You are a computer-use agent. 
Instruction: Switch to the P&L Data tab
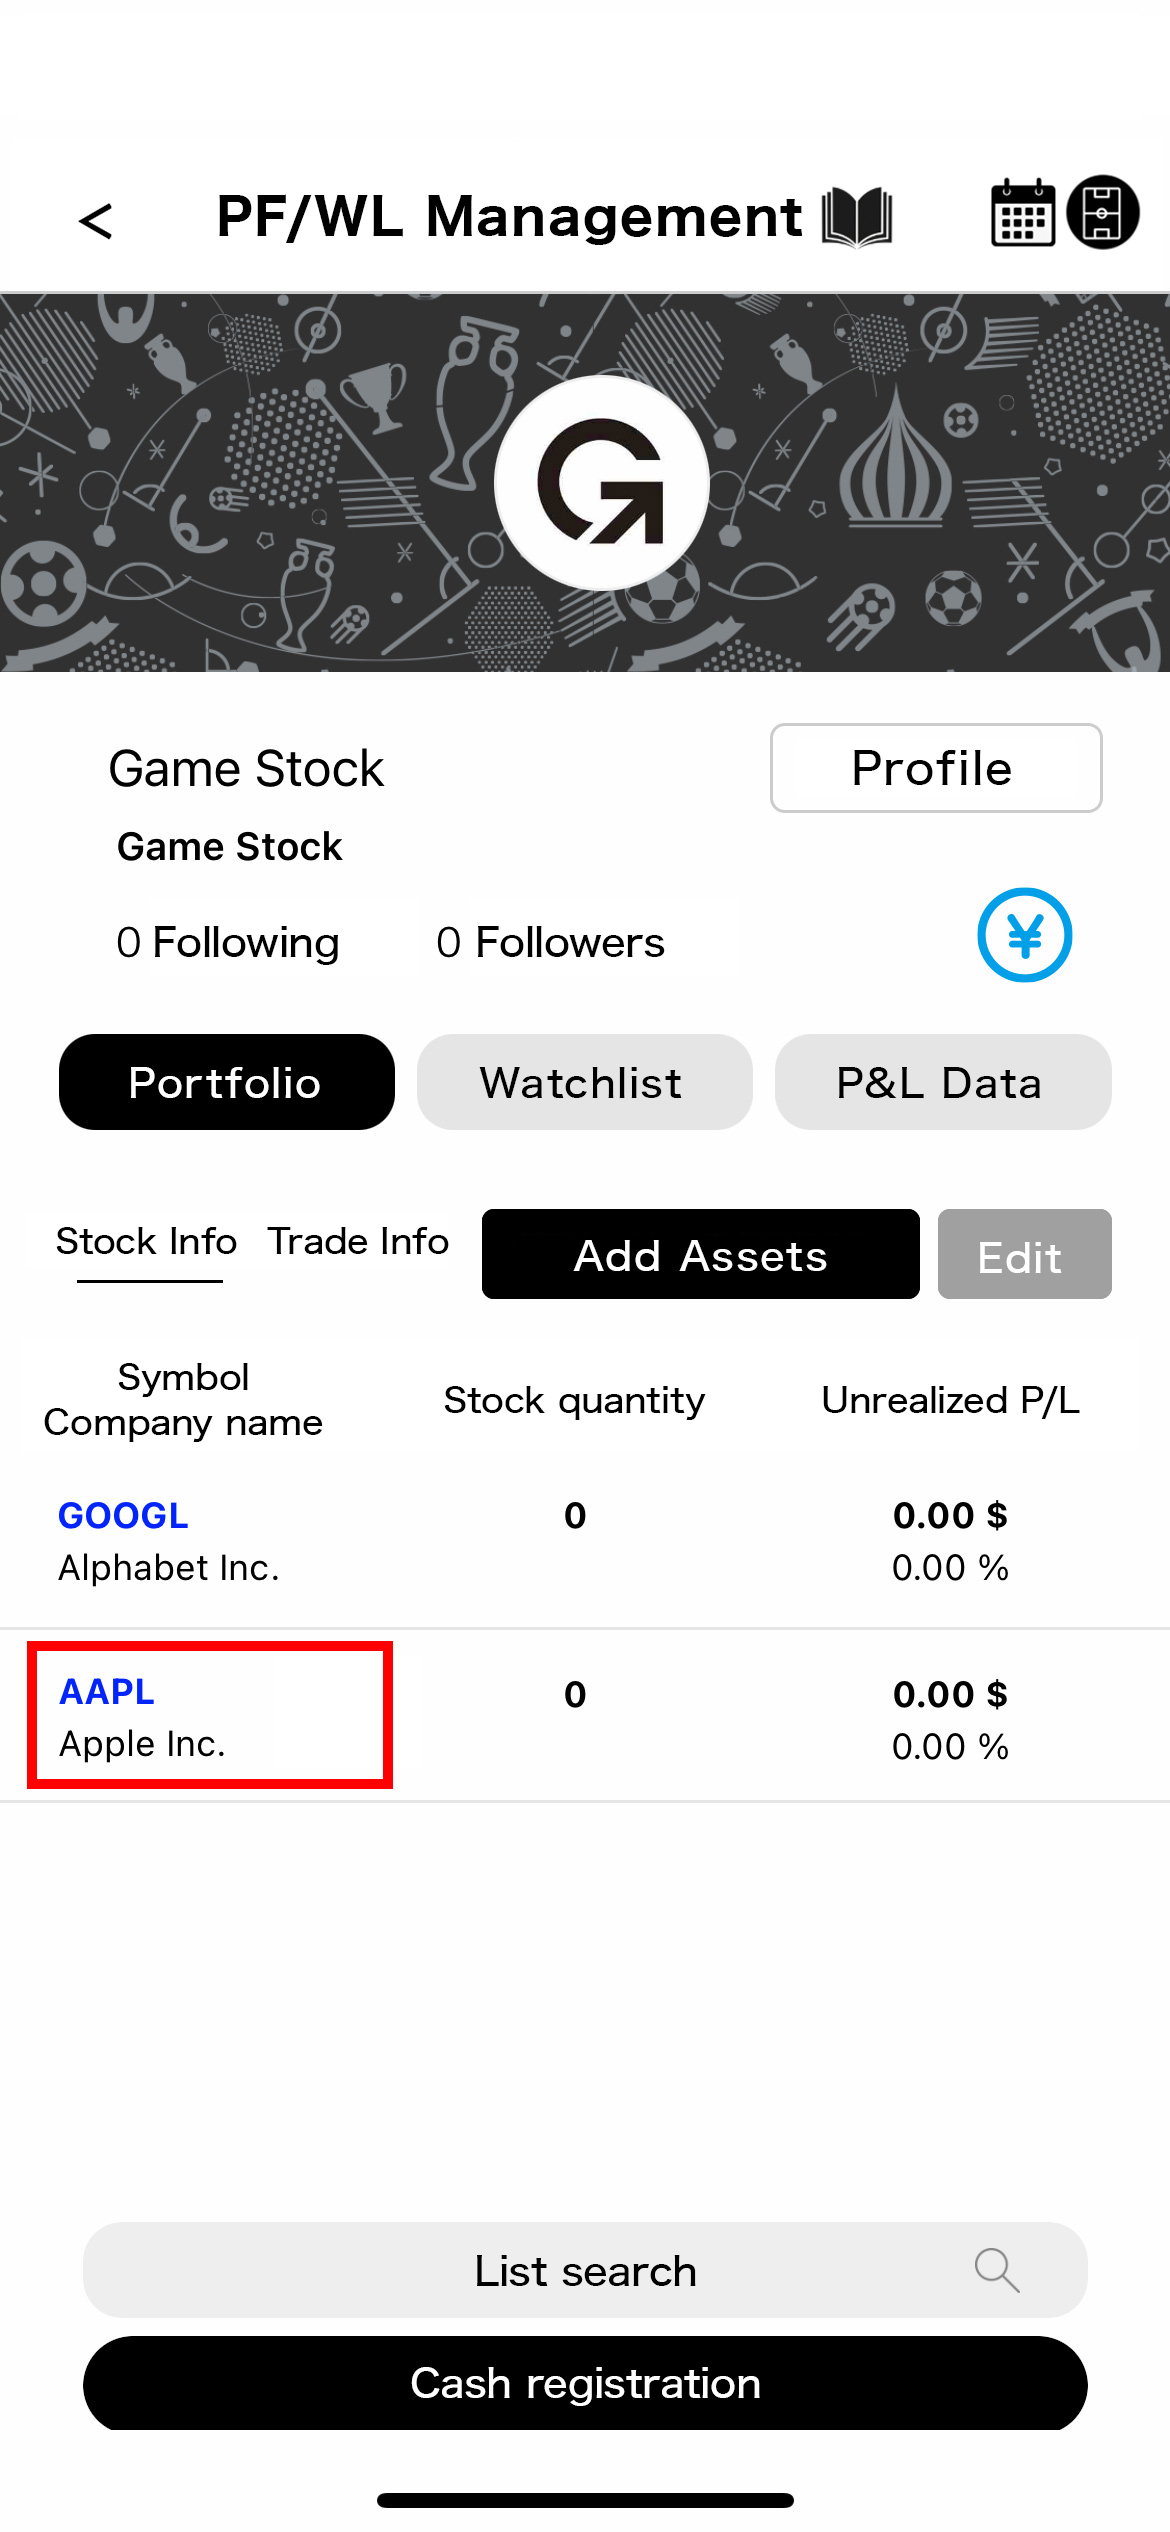coord(943,1082)
